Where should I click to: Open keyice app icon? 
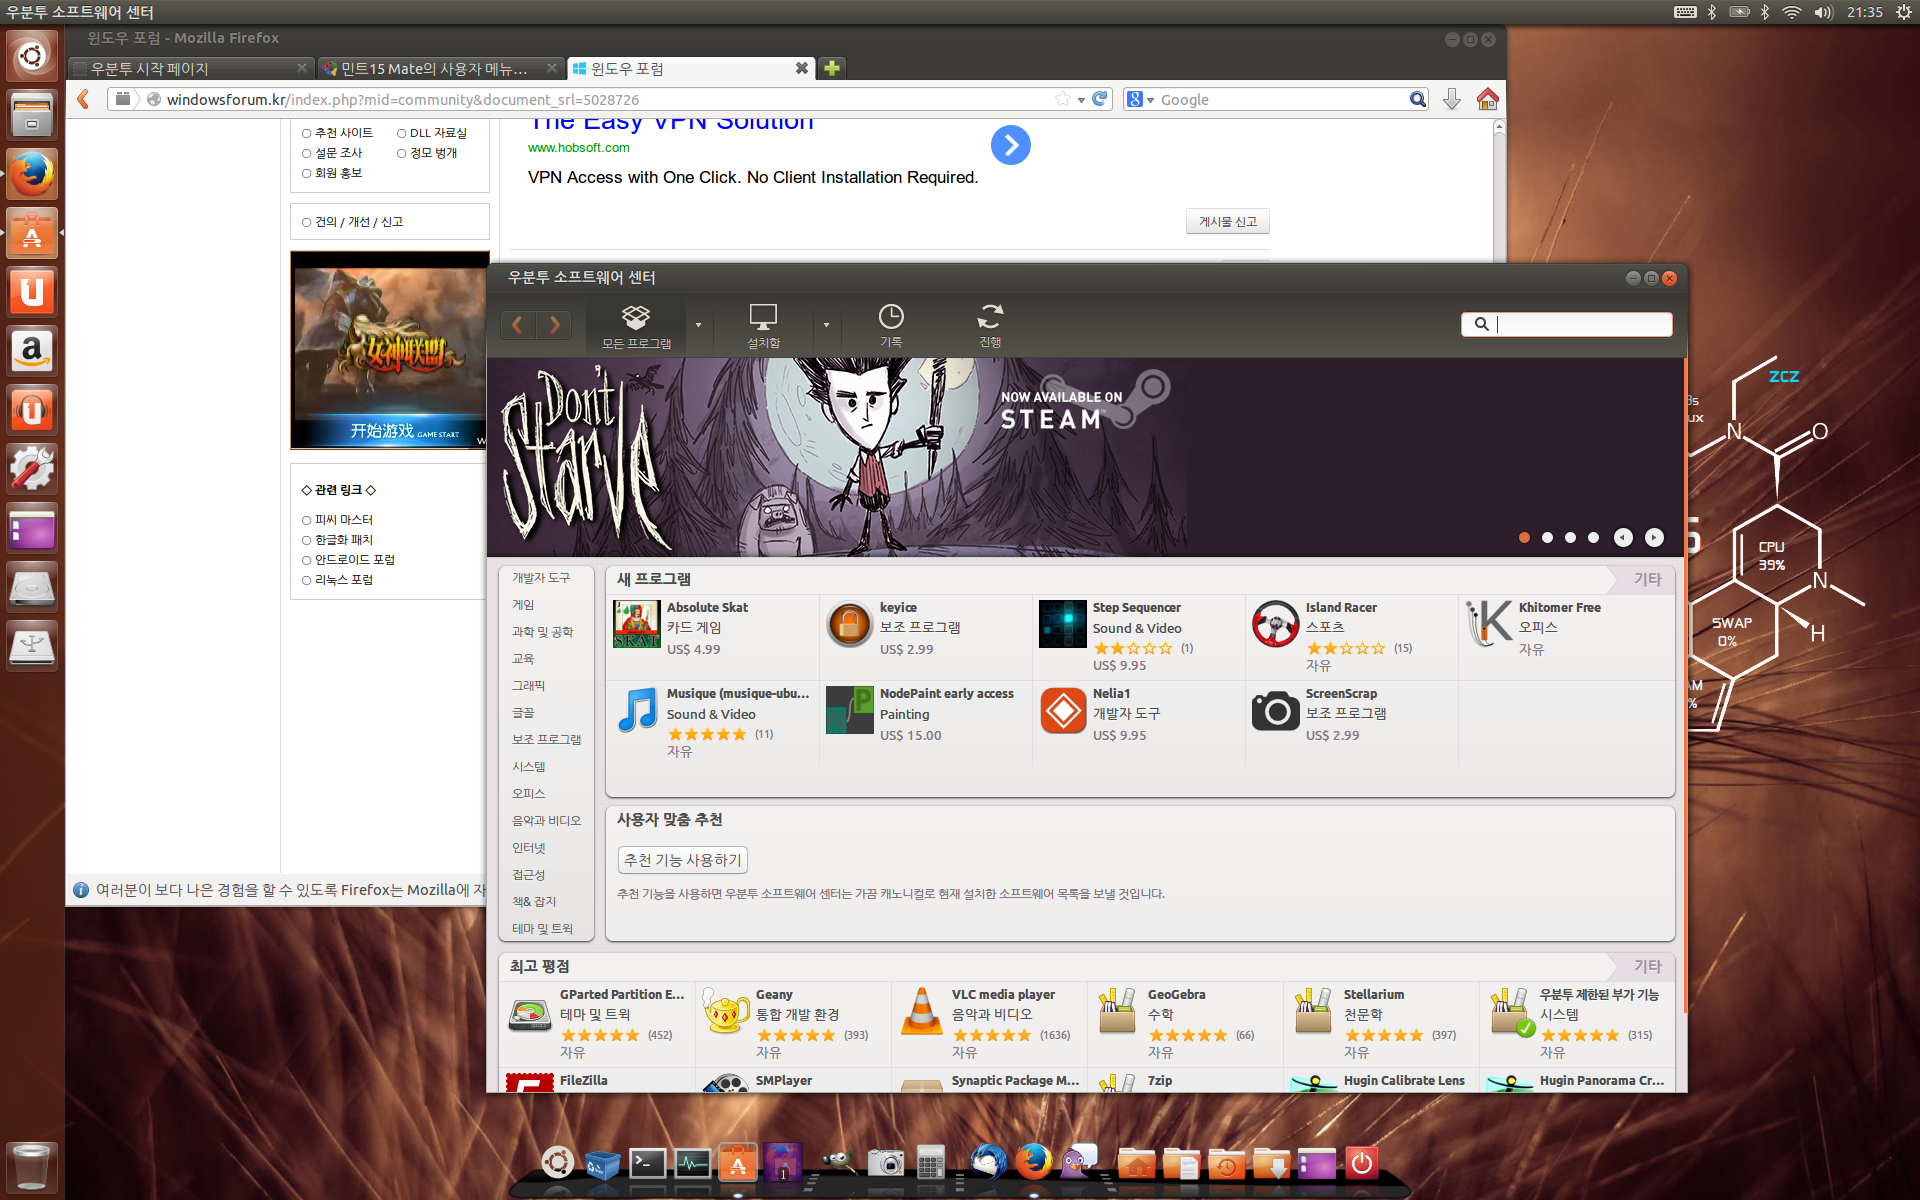tap(850, 625)
